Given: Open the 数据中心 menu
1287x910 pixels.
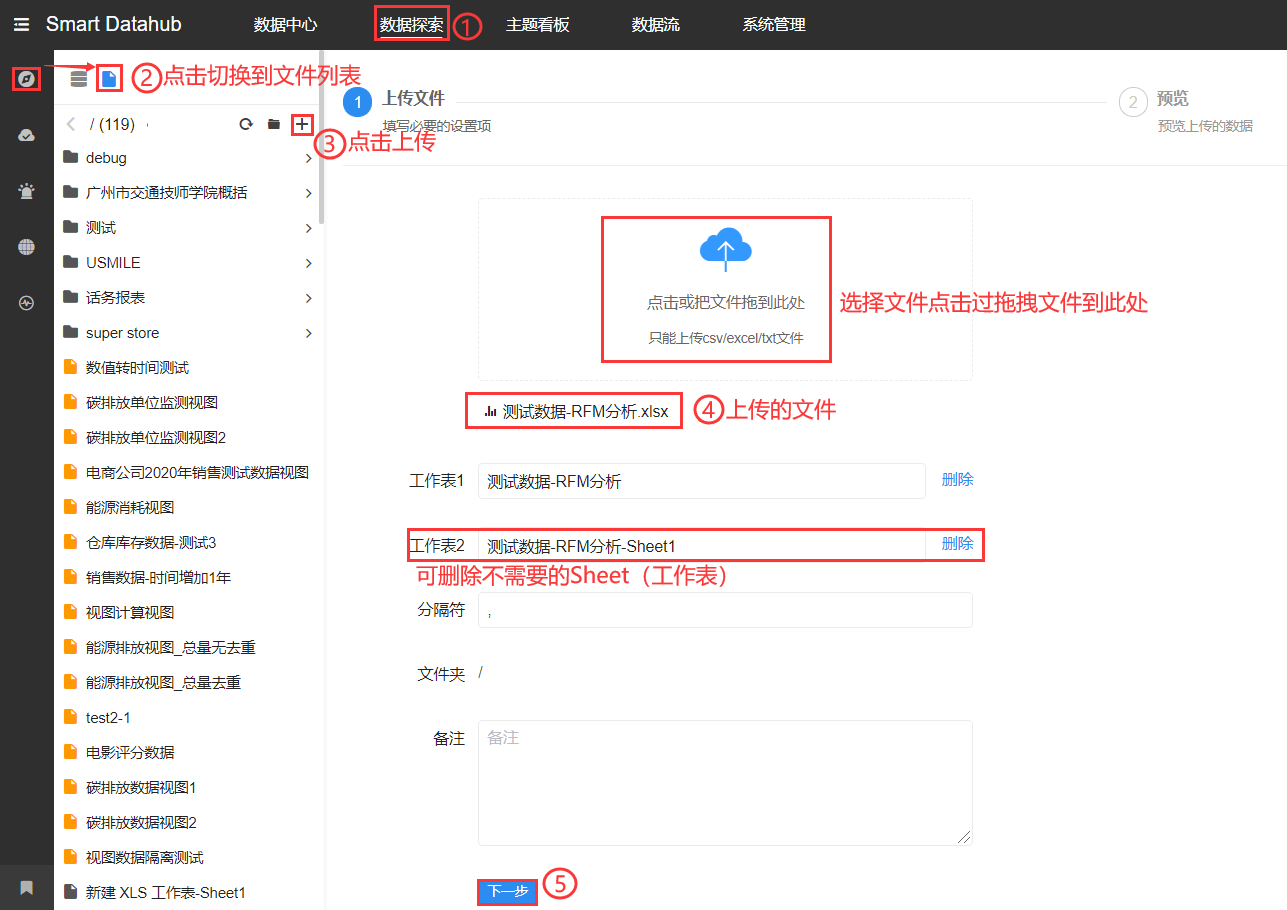Looking at the screenshot, I should (x=285, y=24).
